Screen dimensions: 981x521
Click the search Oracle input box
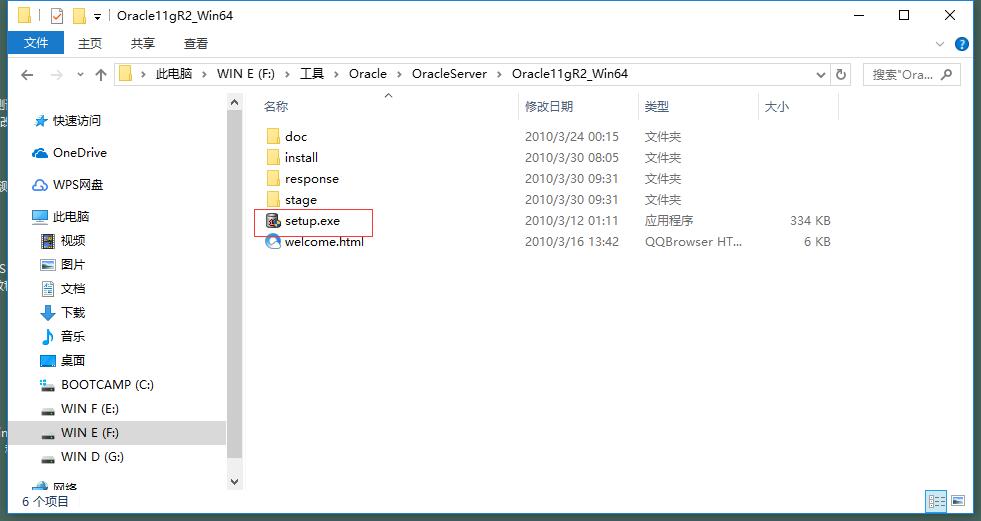point(912,74)
